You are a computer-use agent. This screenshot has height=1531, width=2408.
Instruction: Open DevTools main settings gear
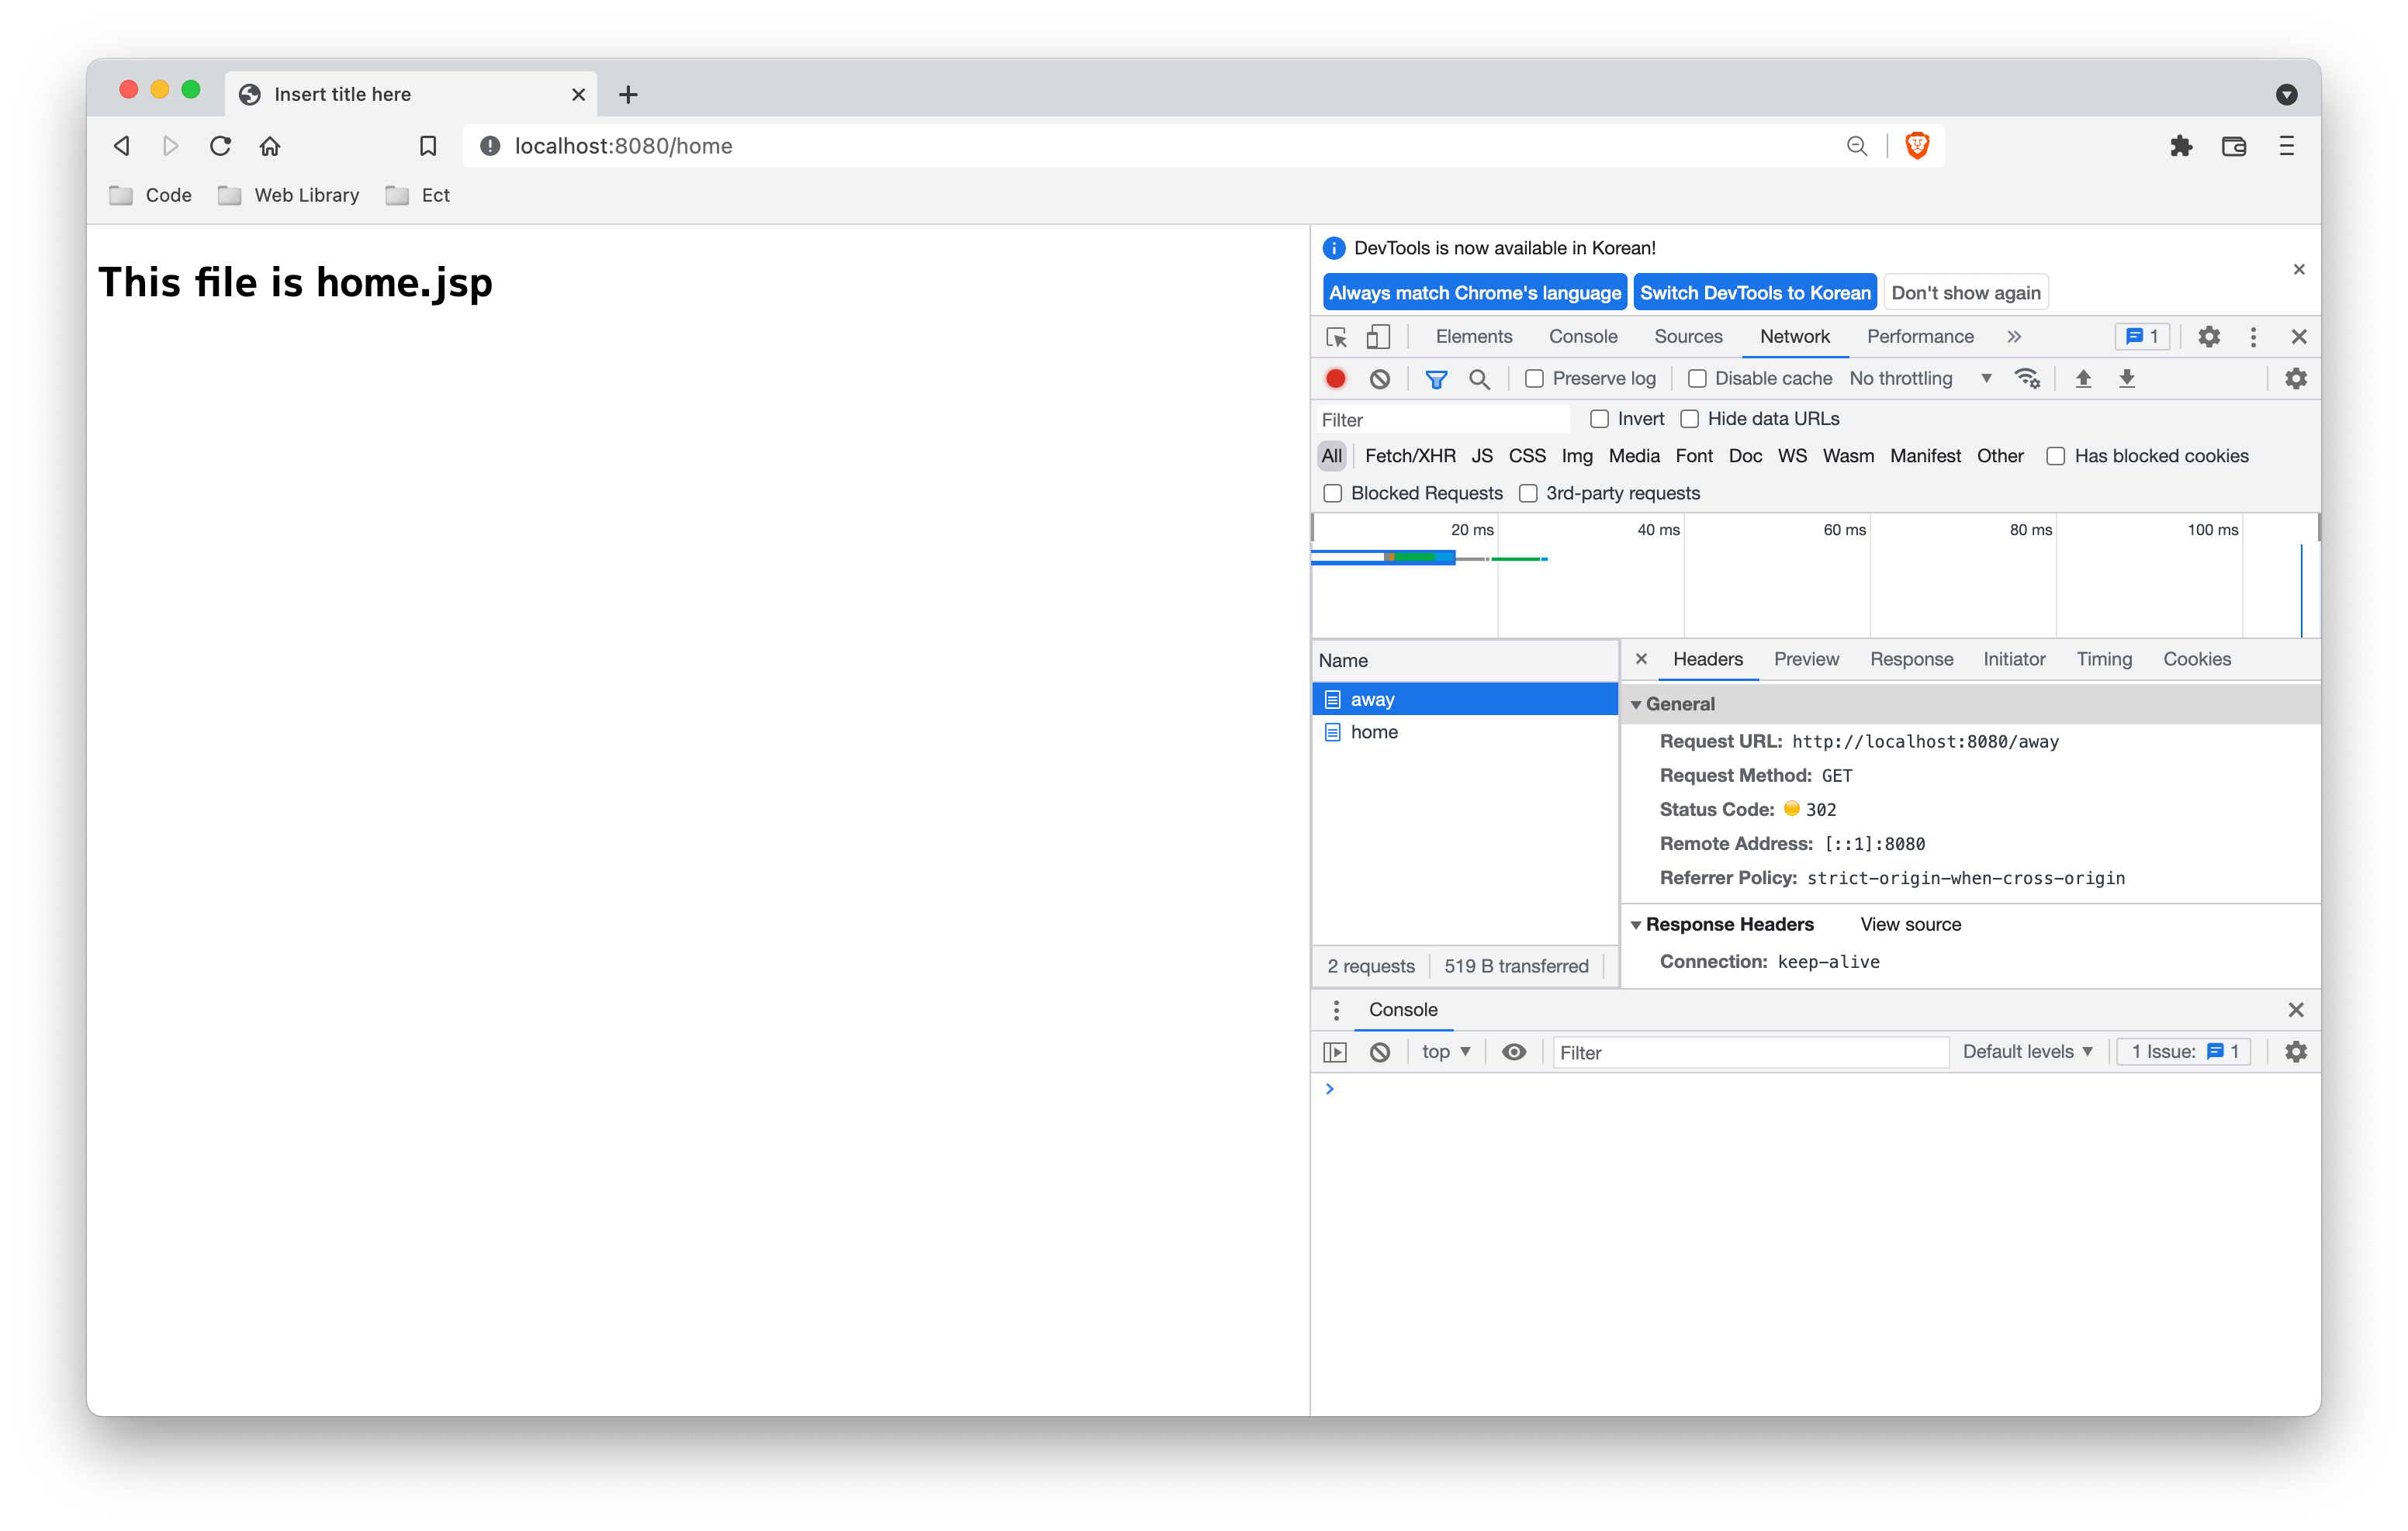click(2209, 337)
